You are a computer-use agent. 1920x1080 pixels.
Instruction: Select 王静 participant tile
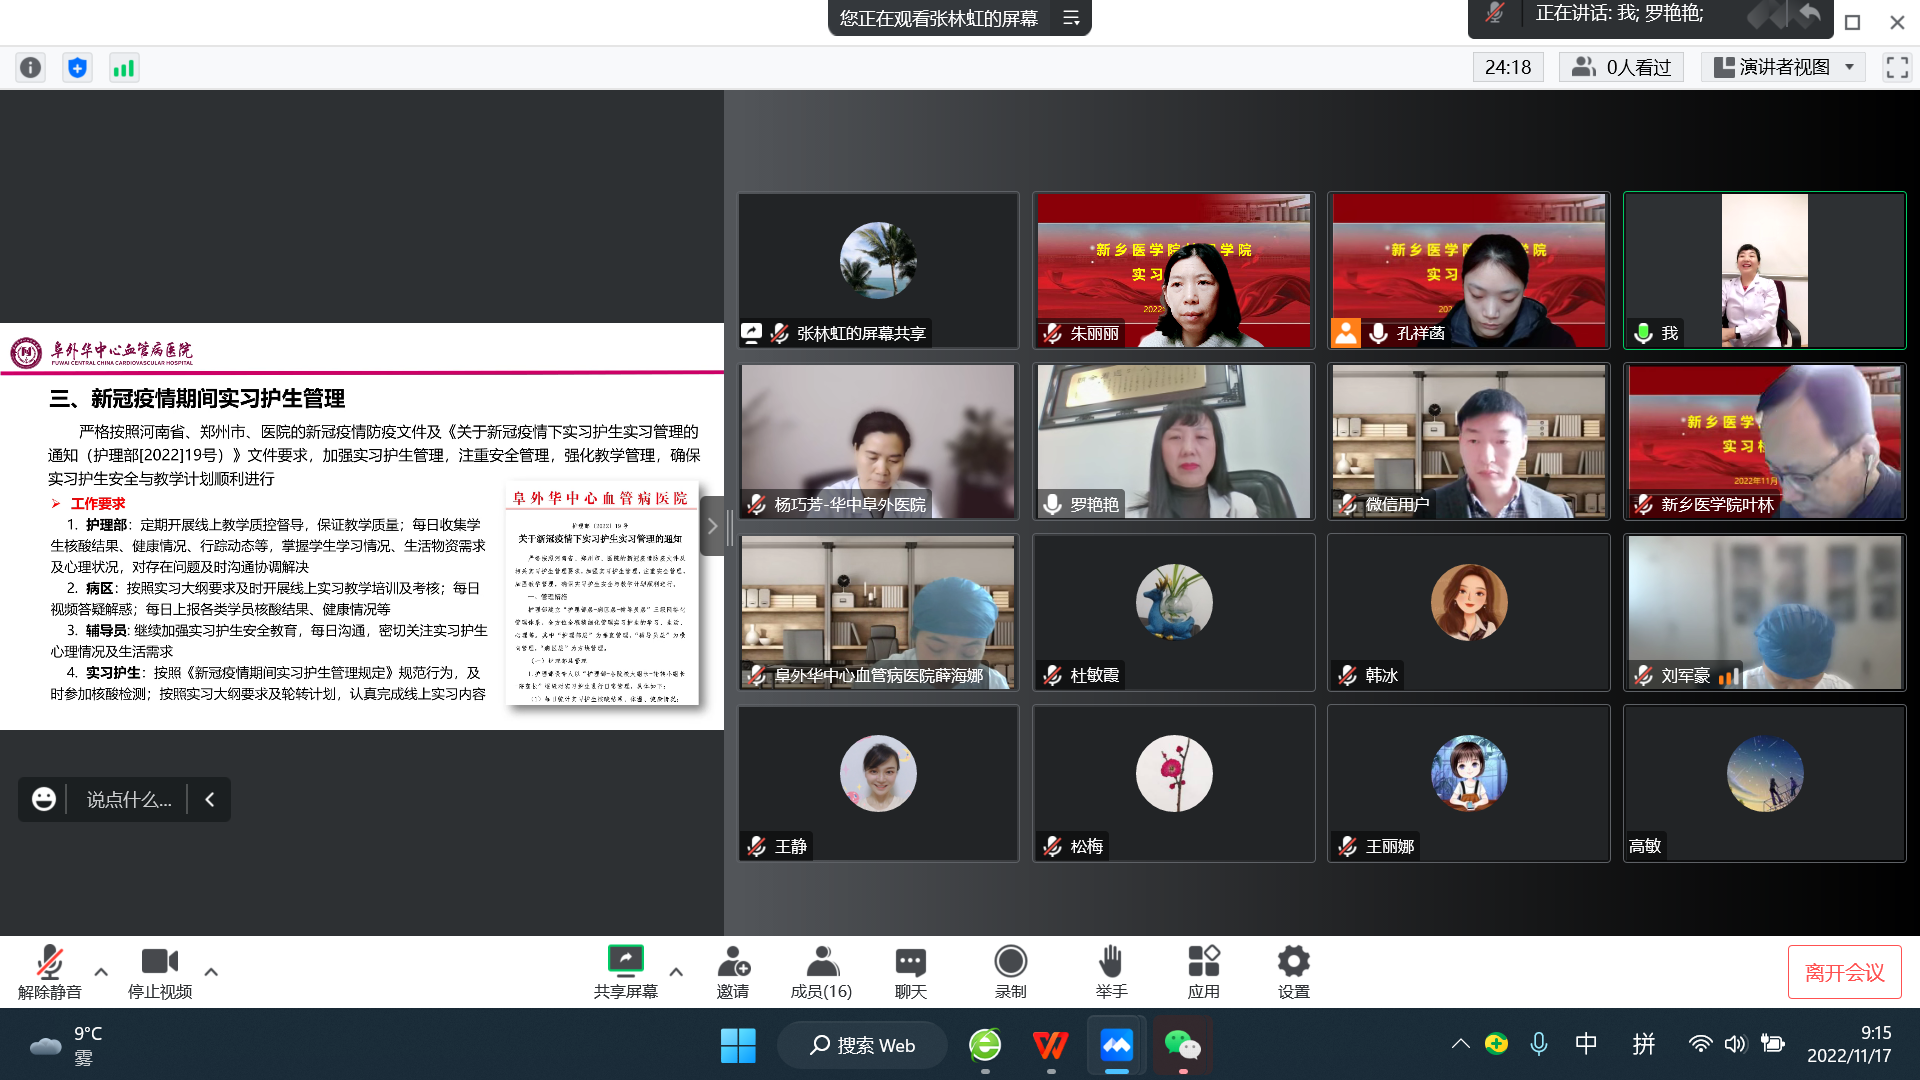tap(878, 783)
